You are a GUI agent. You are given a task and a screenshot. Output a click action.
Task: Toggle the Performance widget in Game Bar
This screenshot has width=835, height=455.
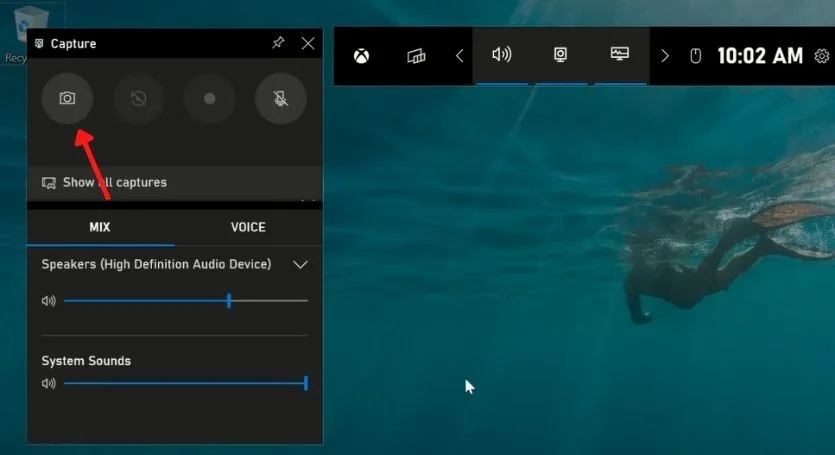619,54
